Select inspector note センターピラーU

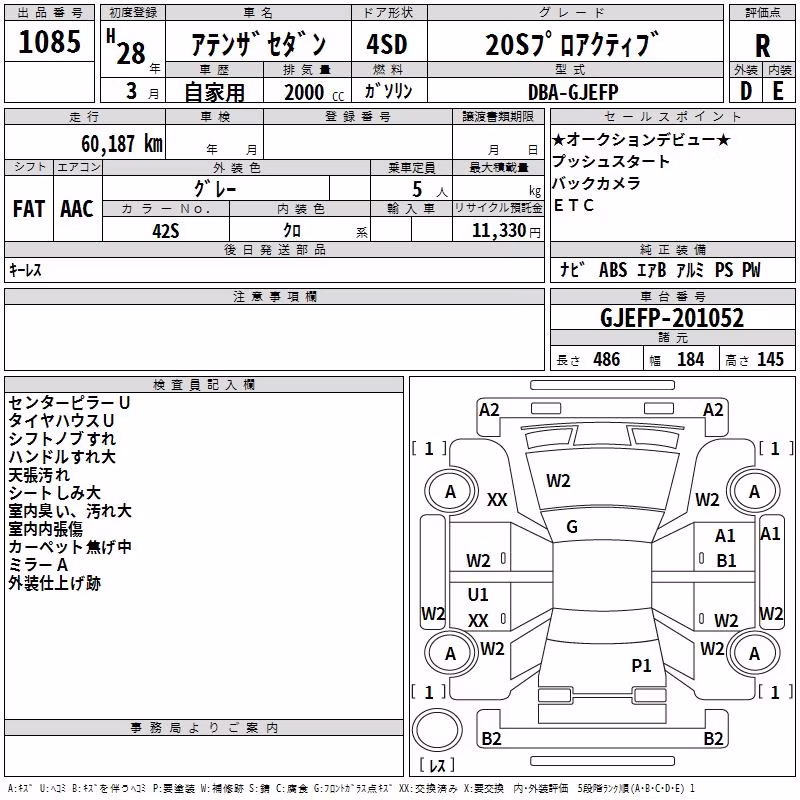coord(69,403)
